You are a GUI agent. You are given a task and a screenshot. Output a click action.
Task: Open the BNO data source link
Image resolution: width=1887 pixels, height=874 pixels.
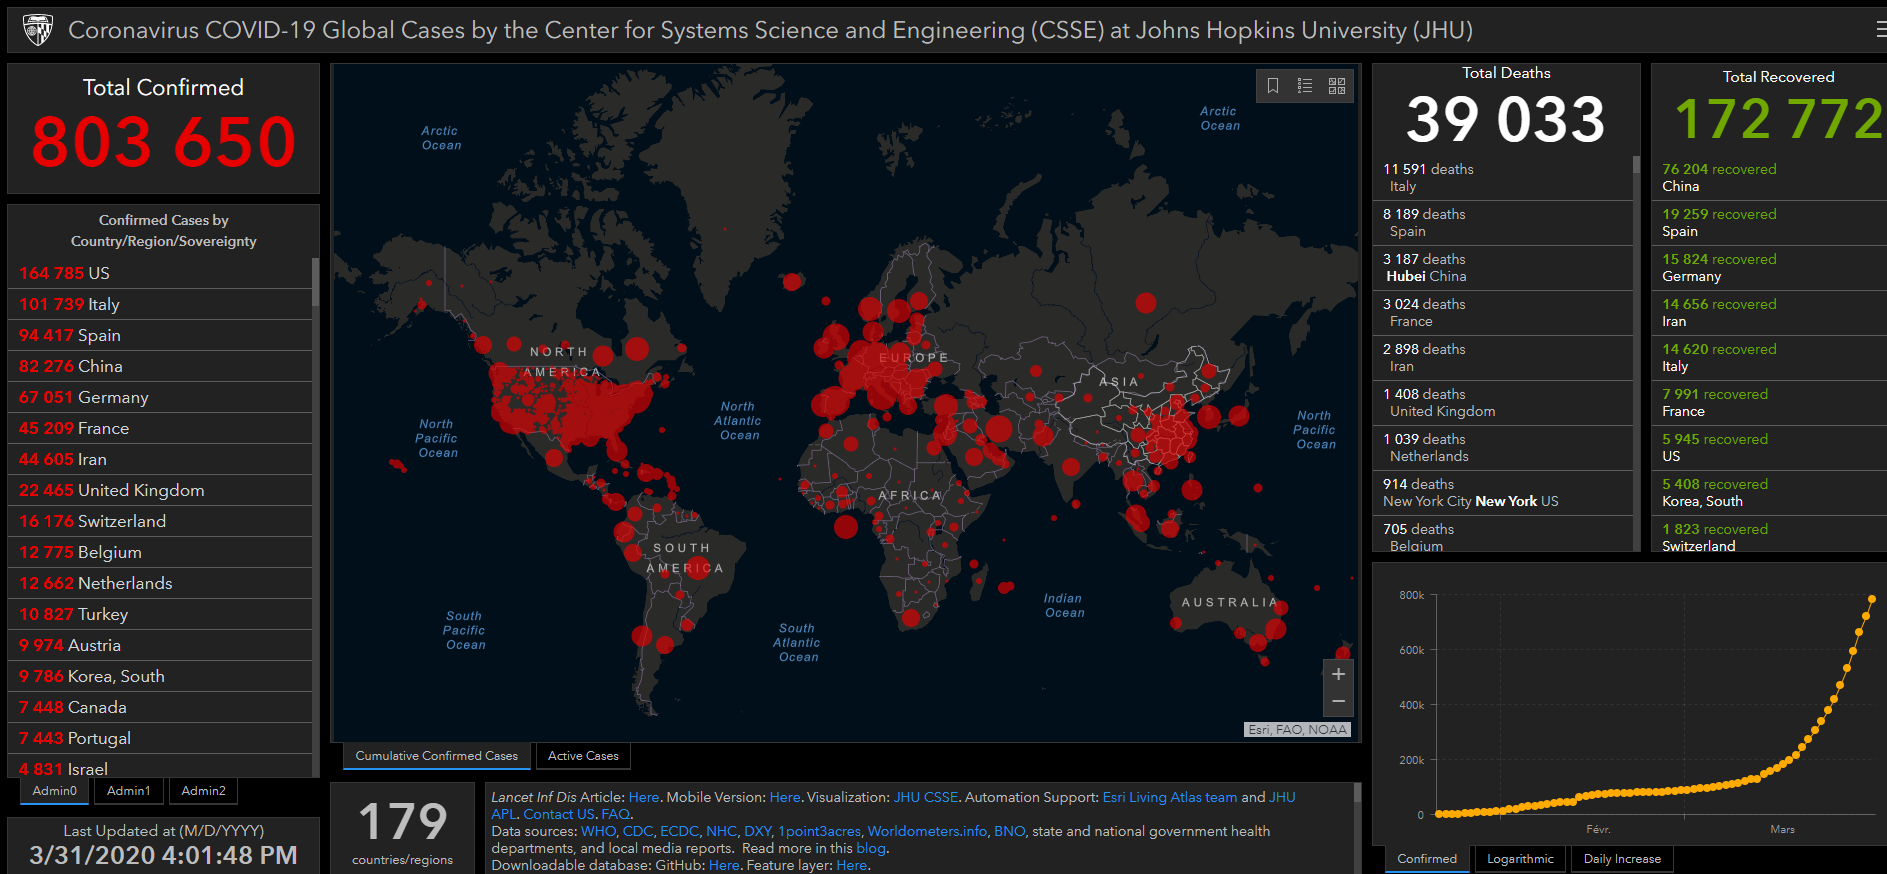coord(1009,831)
